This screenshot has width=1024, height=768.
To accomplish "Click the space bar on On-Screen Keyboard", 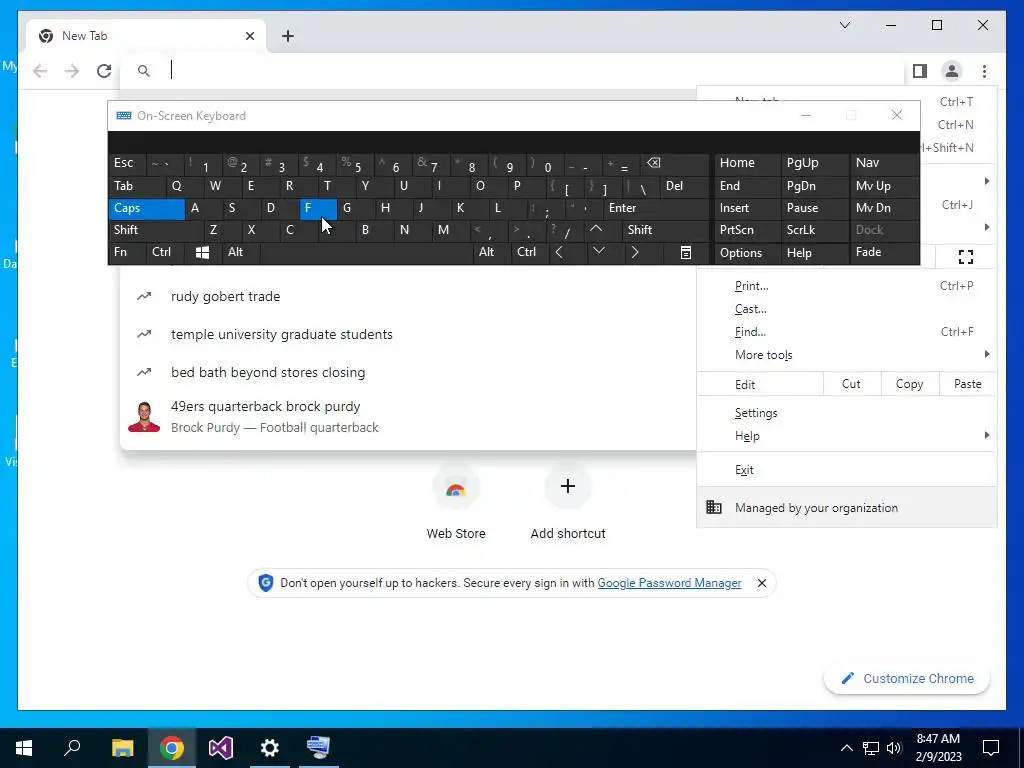I will pos(366,252).
